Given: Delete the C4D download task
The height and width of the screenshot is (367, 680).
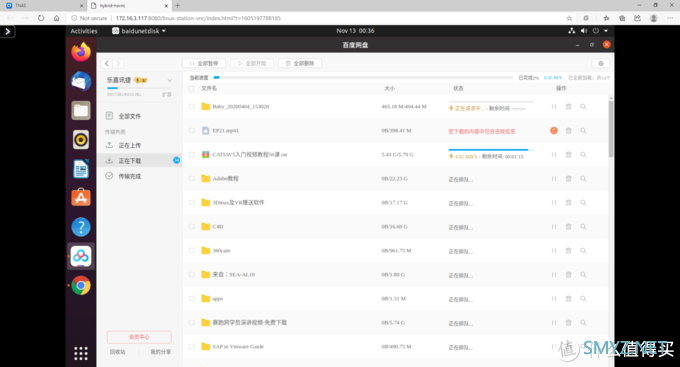Looking at the screenshot, I should (569, 226).
